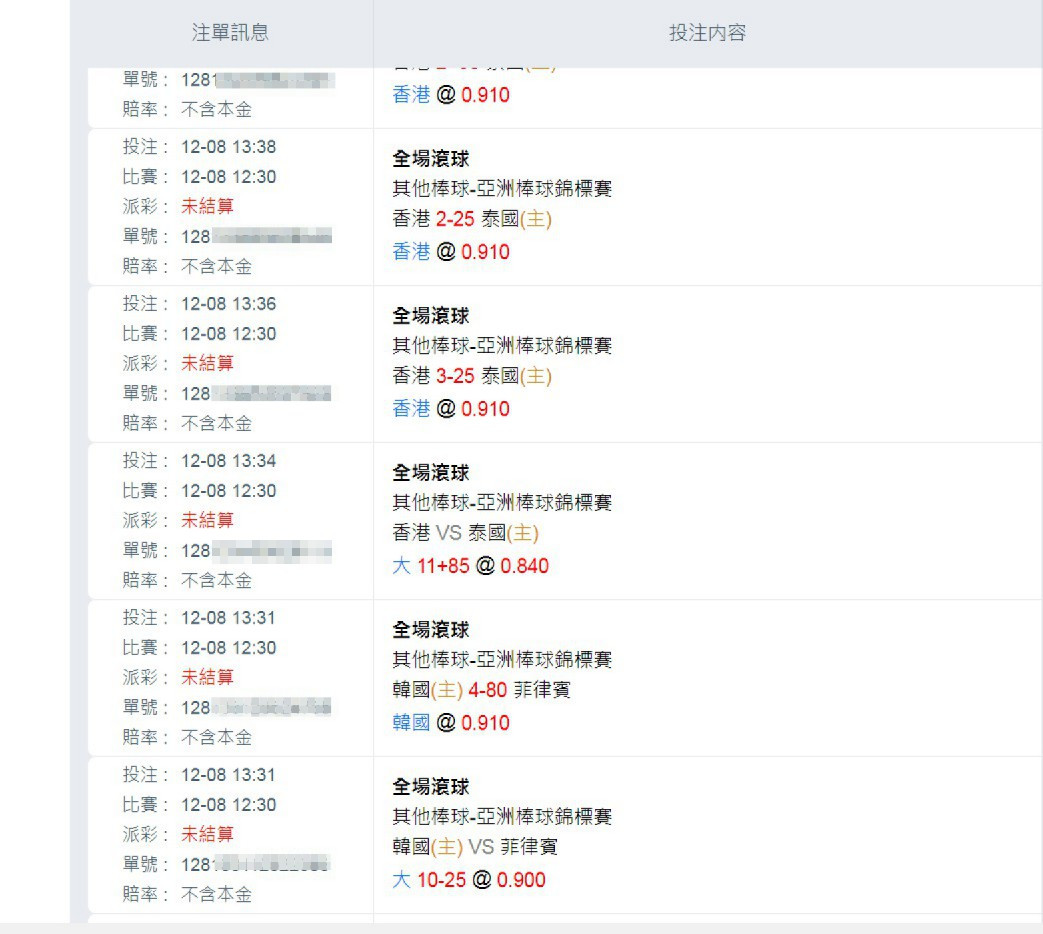Open the 韓國 @ 0.910 selection
Image resolution: width=1043 pixels, height=934 pixels.
point(451,722)
